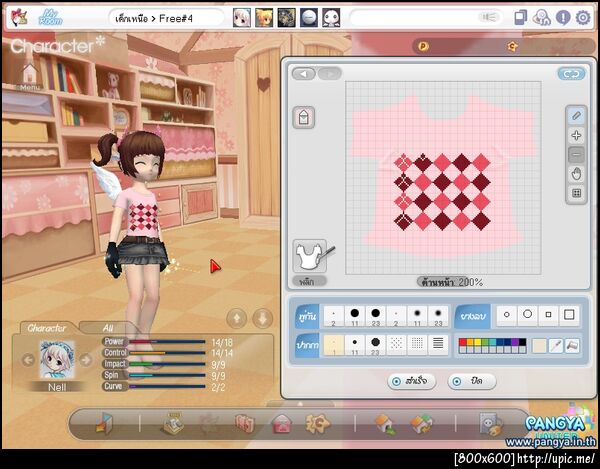Click the สำเร็จ confirm button

[412, 381]
